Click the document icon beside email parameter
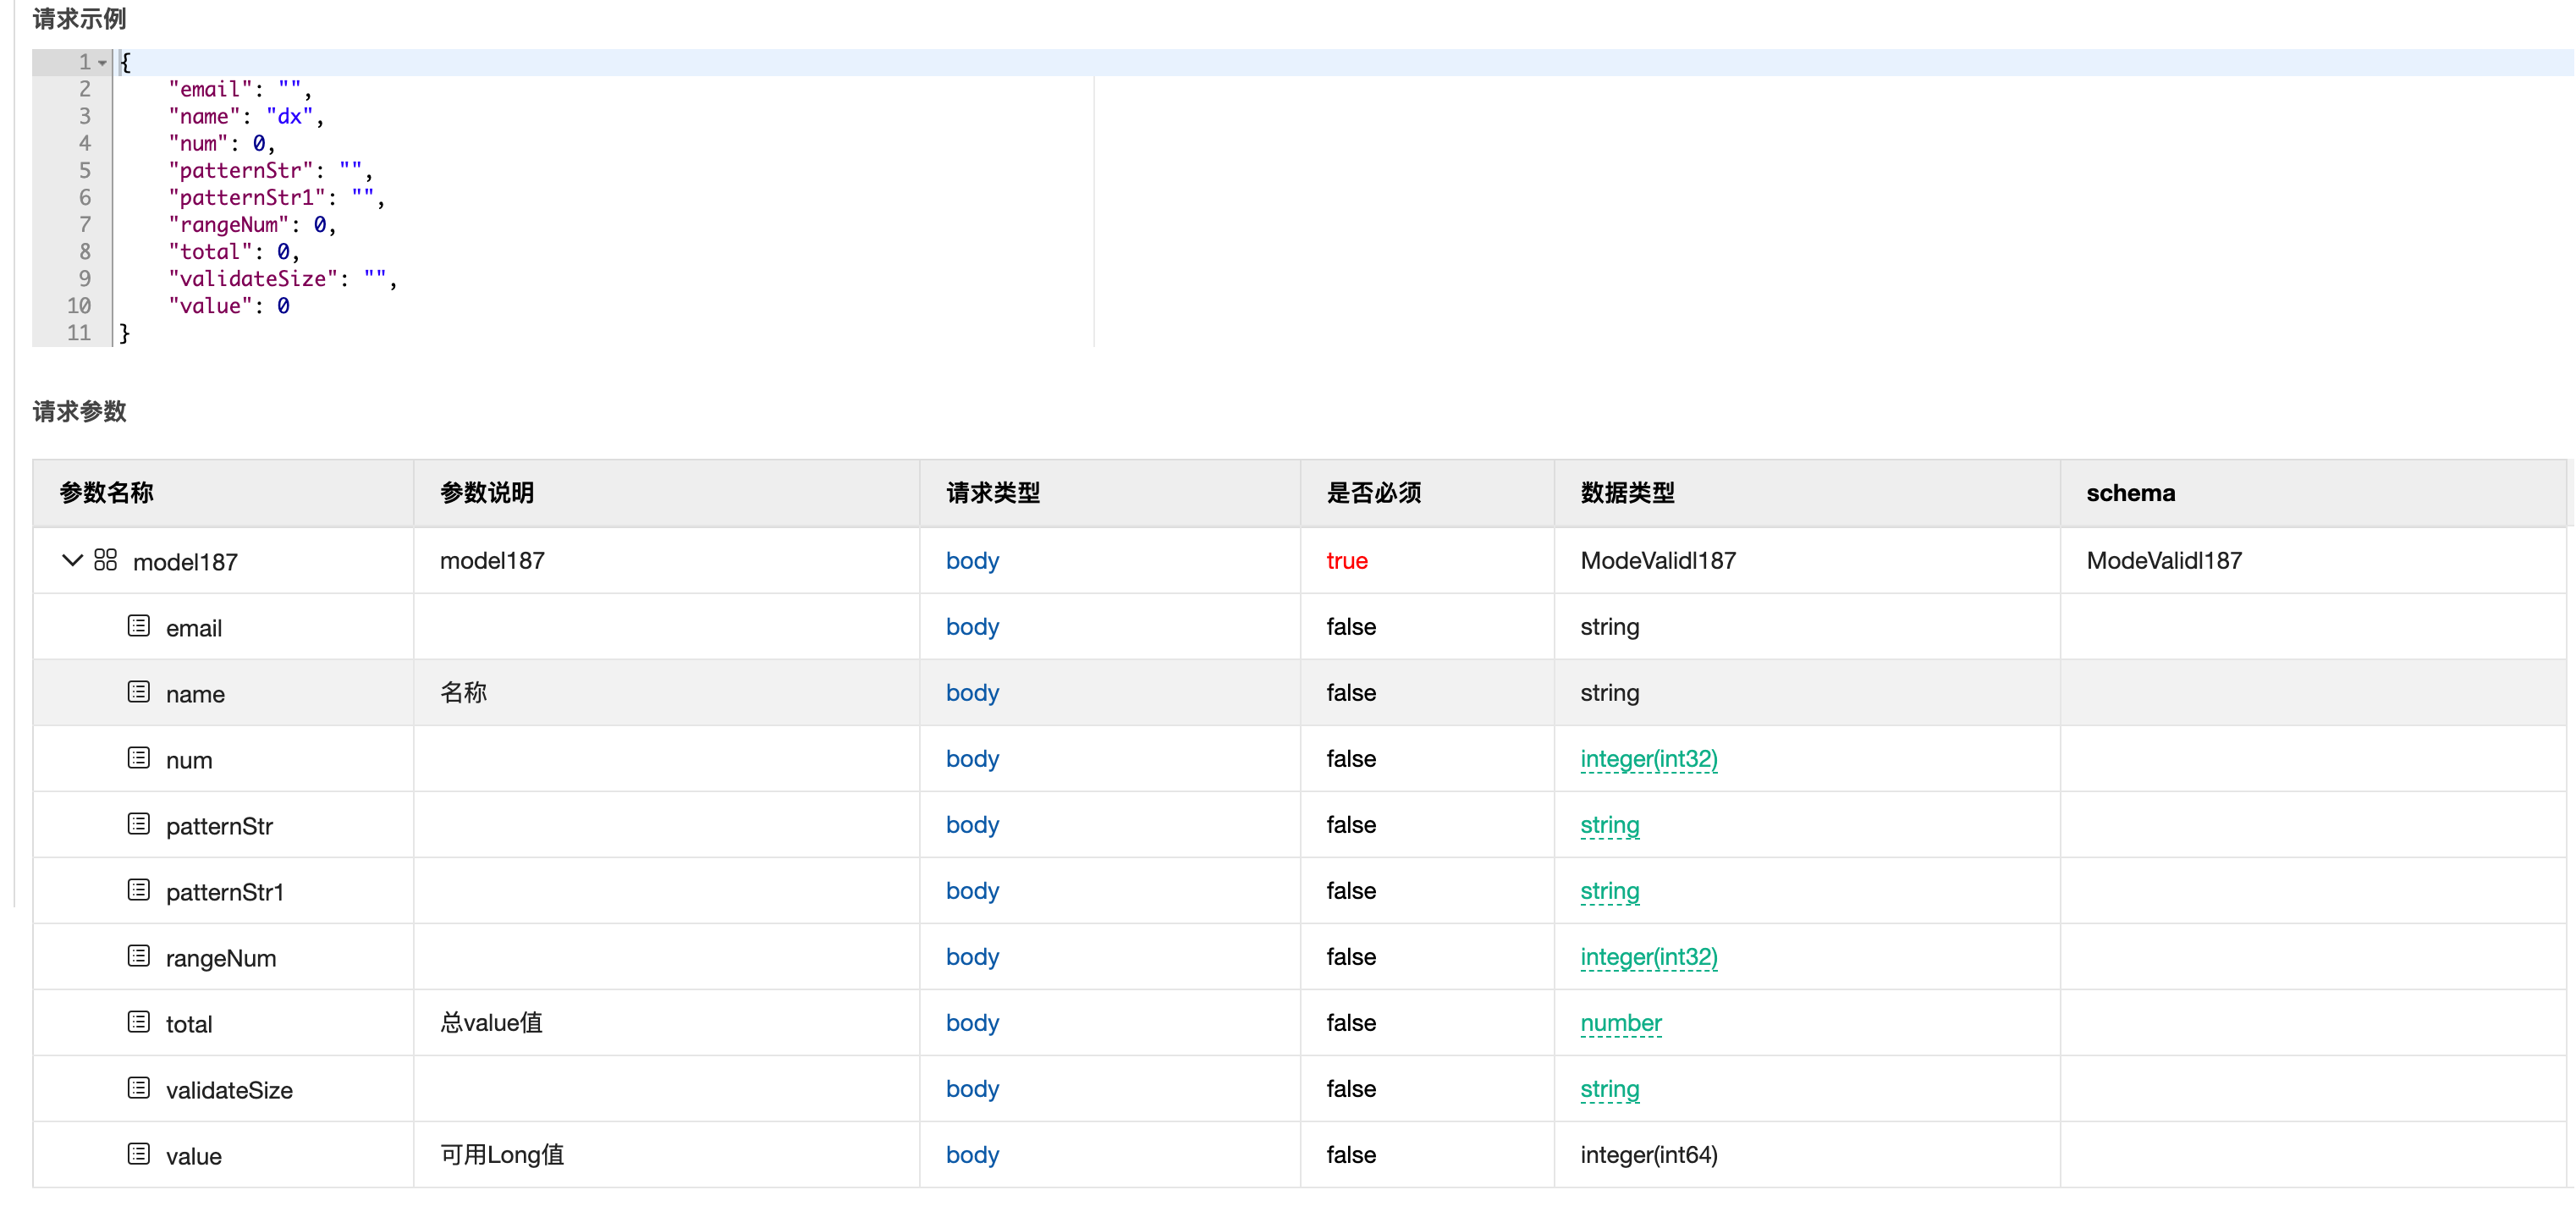The image size is (2576, 1212). click(x=138, y=626)
